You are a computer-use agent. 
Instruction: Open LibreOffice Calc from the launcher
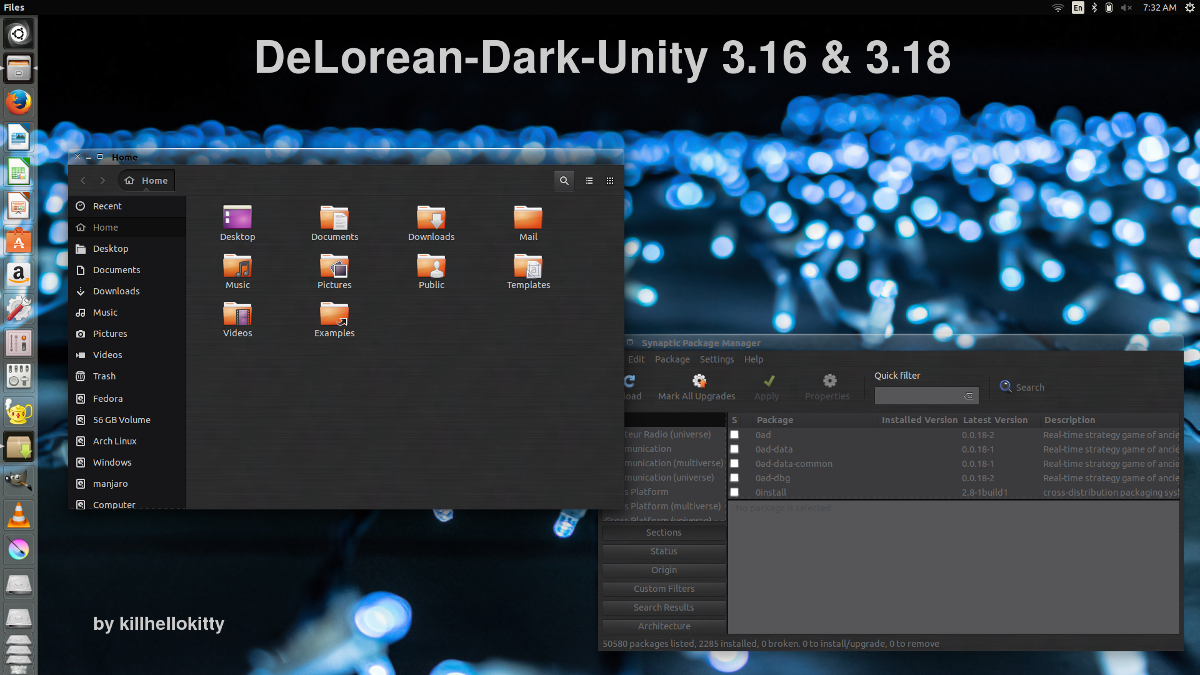coord(19,172)
